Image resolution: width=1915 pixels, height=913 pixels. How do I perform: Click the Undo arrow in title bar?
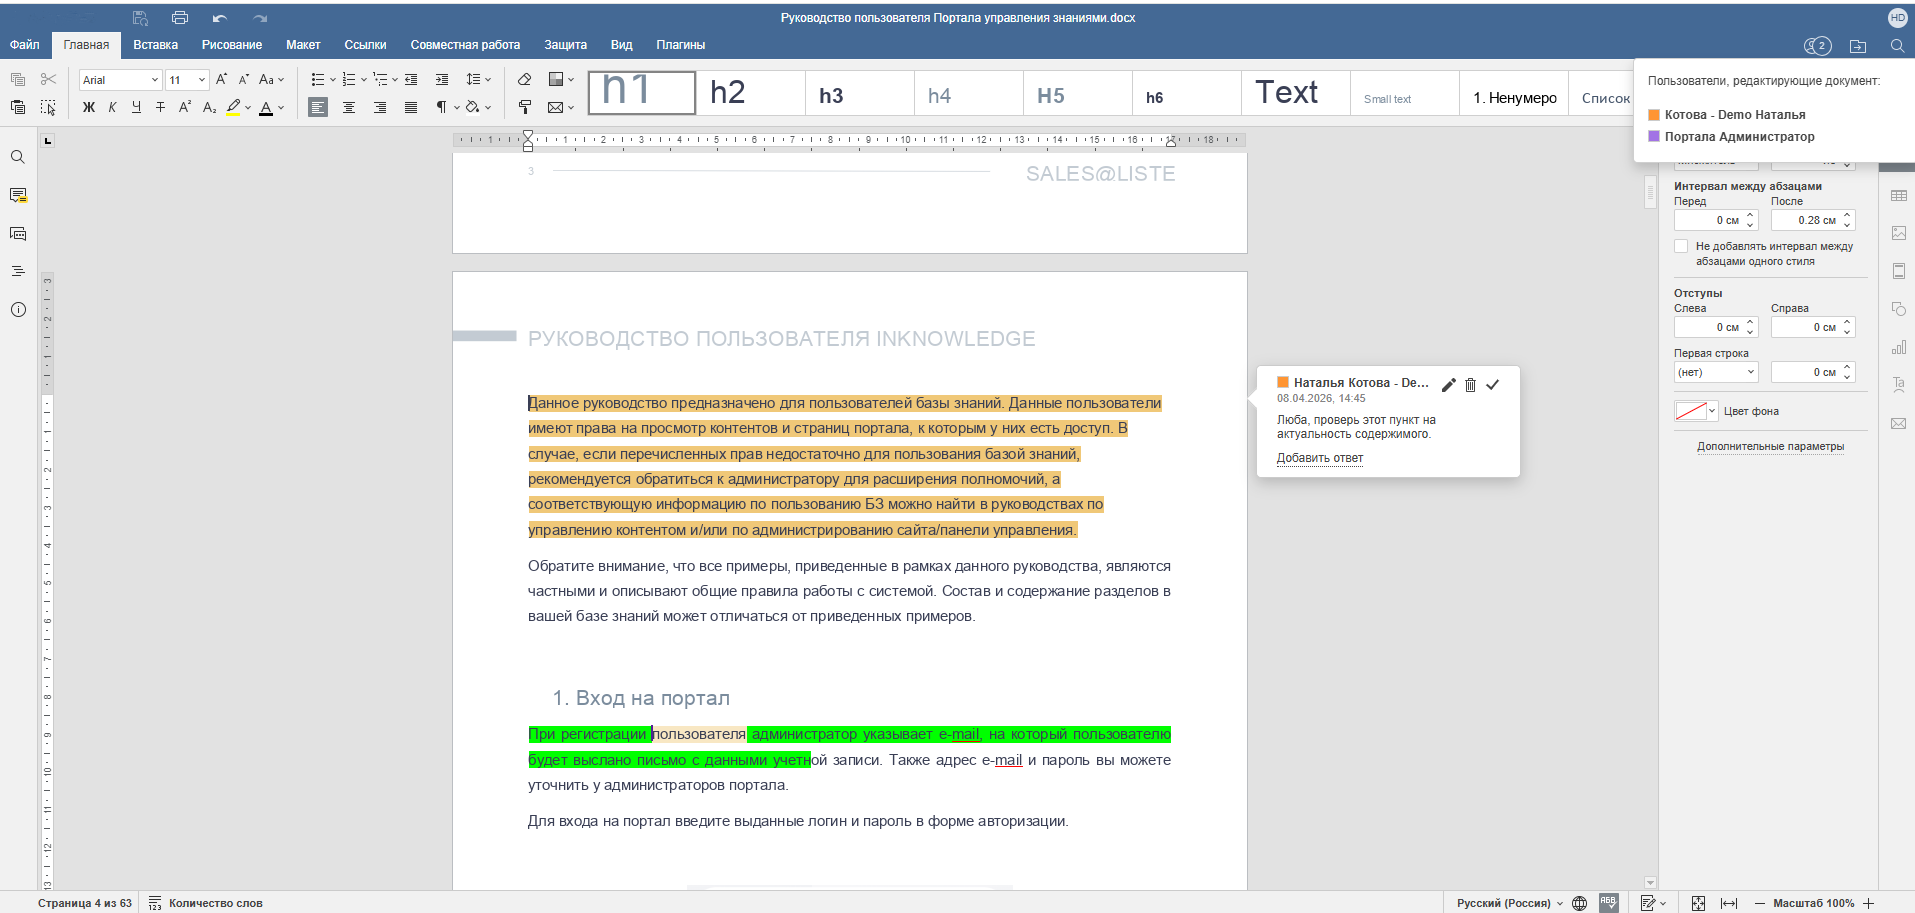click(220, 18)
